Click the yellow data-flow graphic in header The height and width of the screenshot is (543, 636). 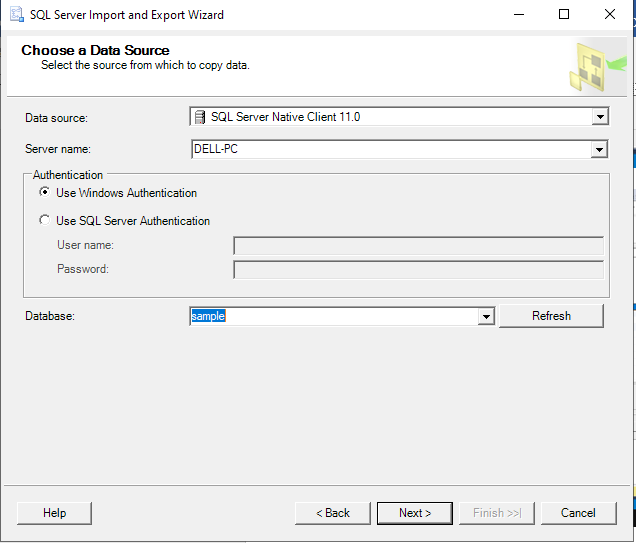pyautogui.click(x=597, y=67)
